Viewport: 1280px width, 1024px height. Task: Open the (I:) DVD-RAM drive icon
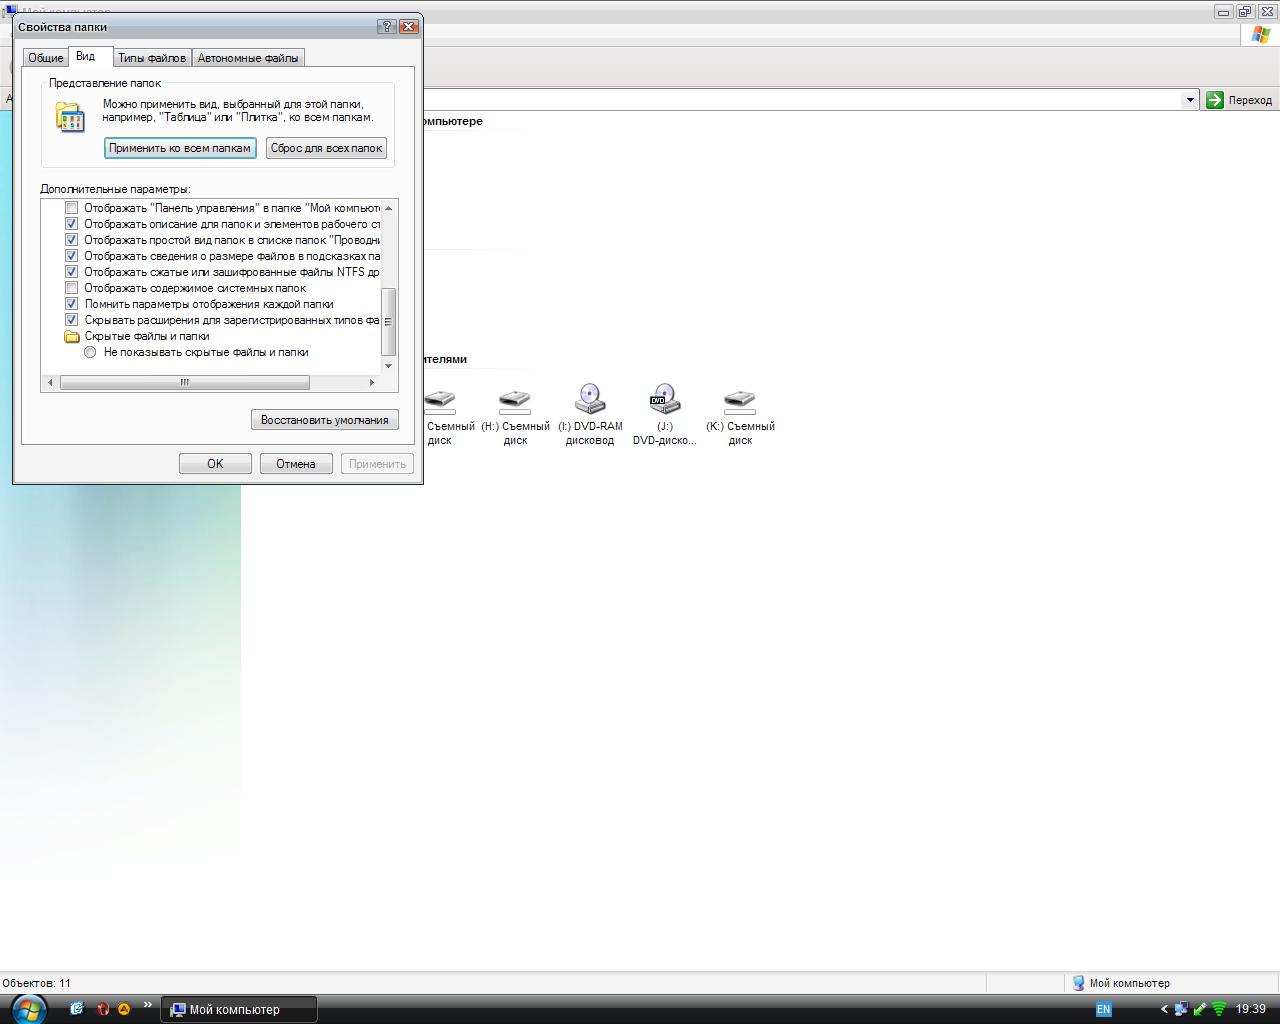pyautogui.click(x=590, y=400)
